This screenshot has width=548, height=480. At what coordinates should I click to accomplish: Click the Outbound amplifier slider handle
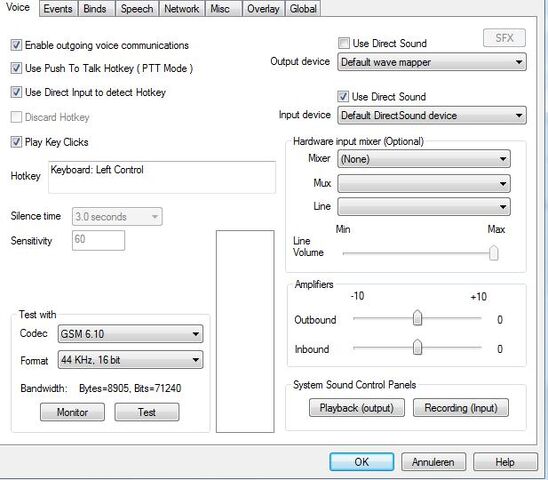point(417,318)
